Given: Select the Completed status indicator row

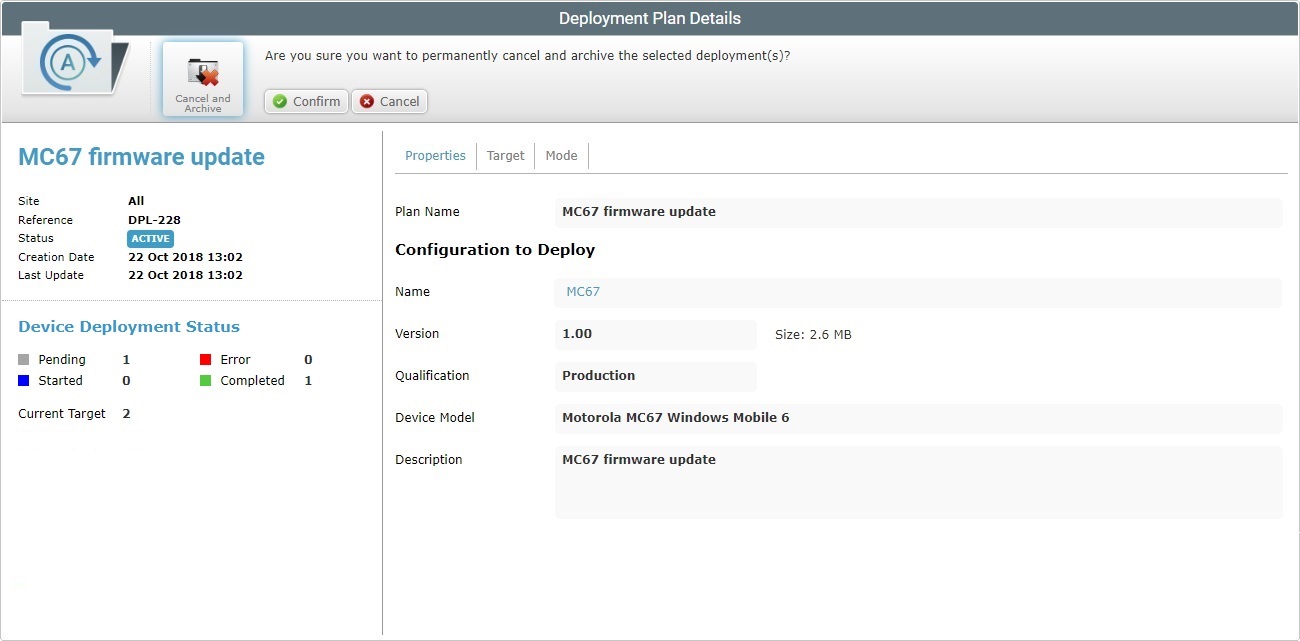Looking at the screenshot, I should click(x=252, y=380).
